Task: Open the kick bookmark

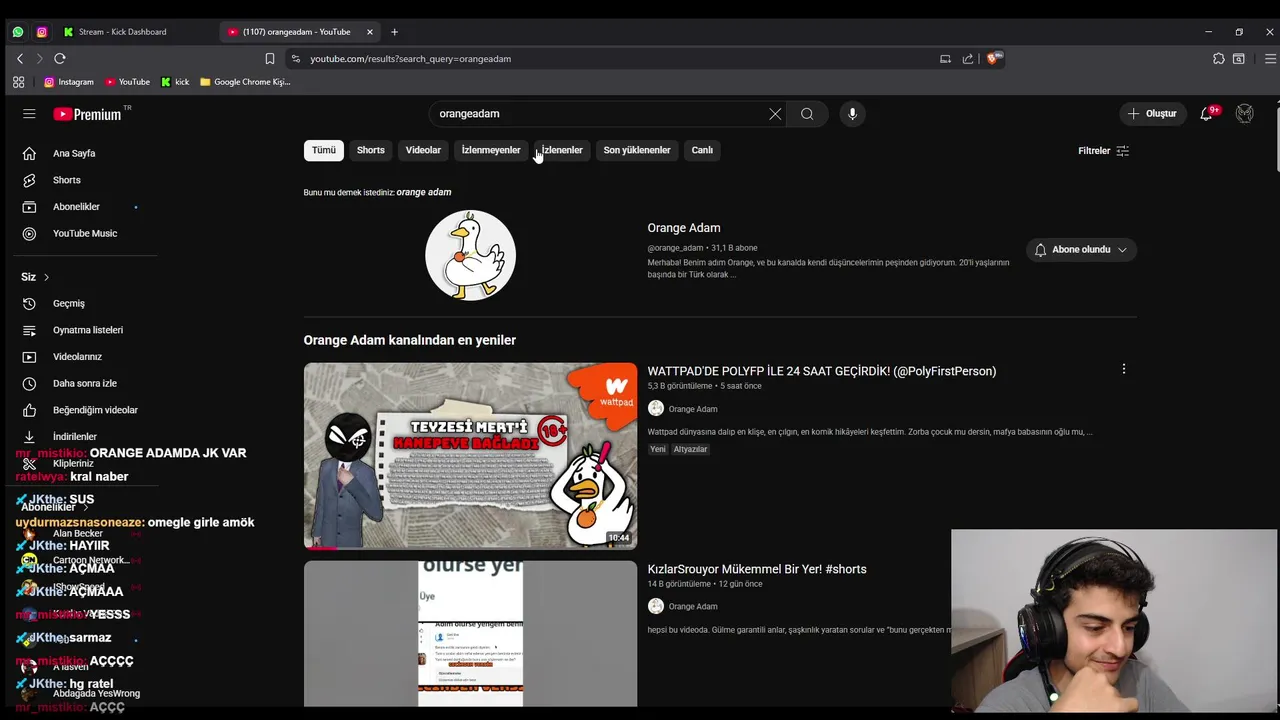Action: click(175, 82)
